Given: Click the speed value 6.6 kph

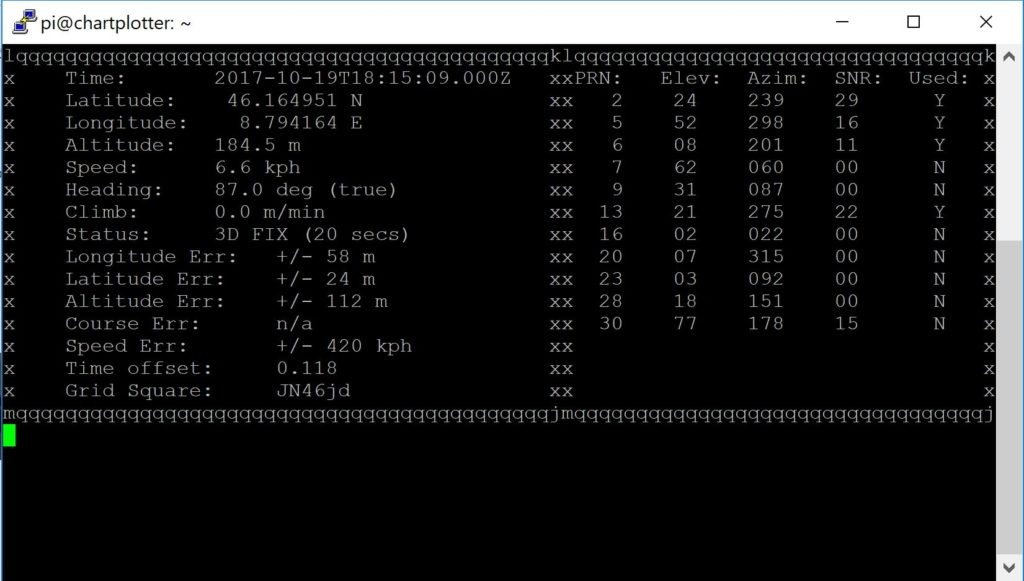Looking at the screenshot, I should point(257,168).
